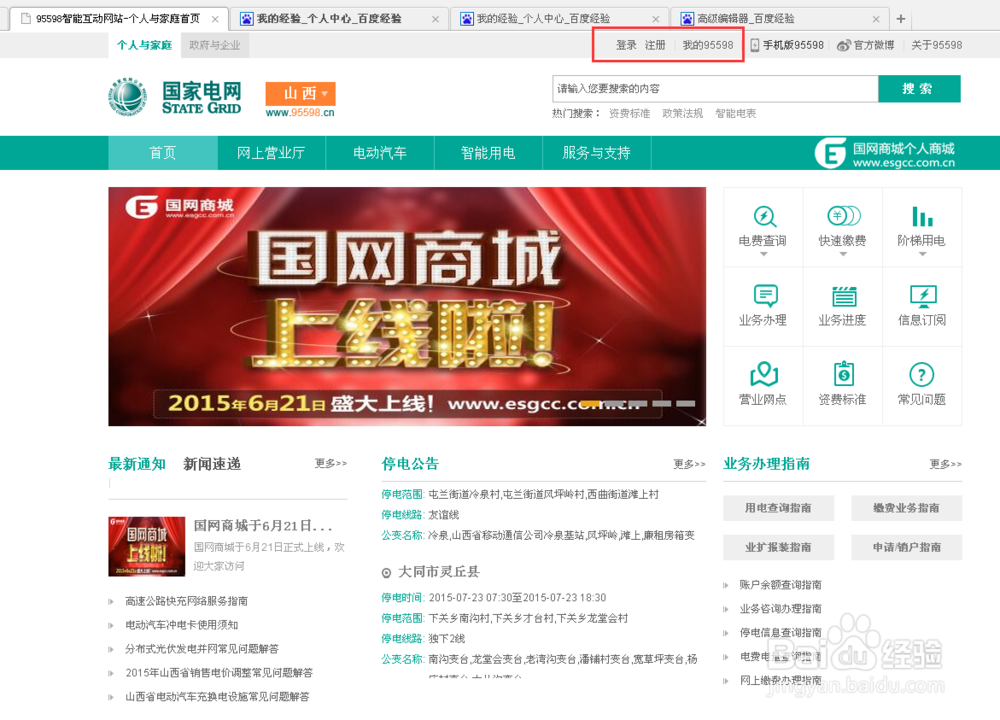Click the 缴费业务指南 button
The height and width of the screenshot is (720, 1000).
[906, 508]
